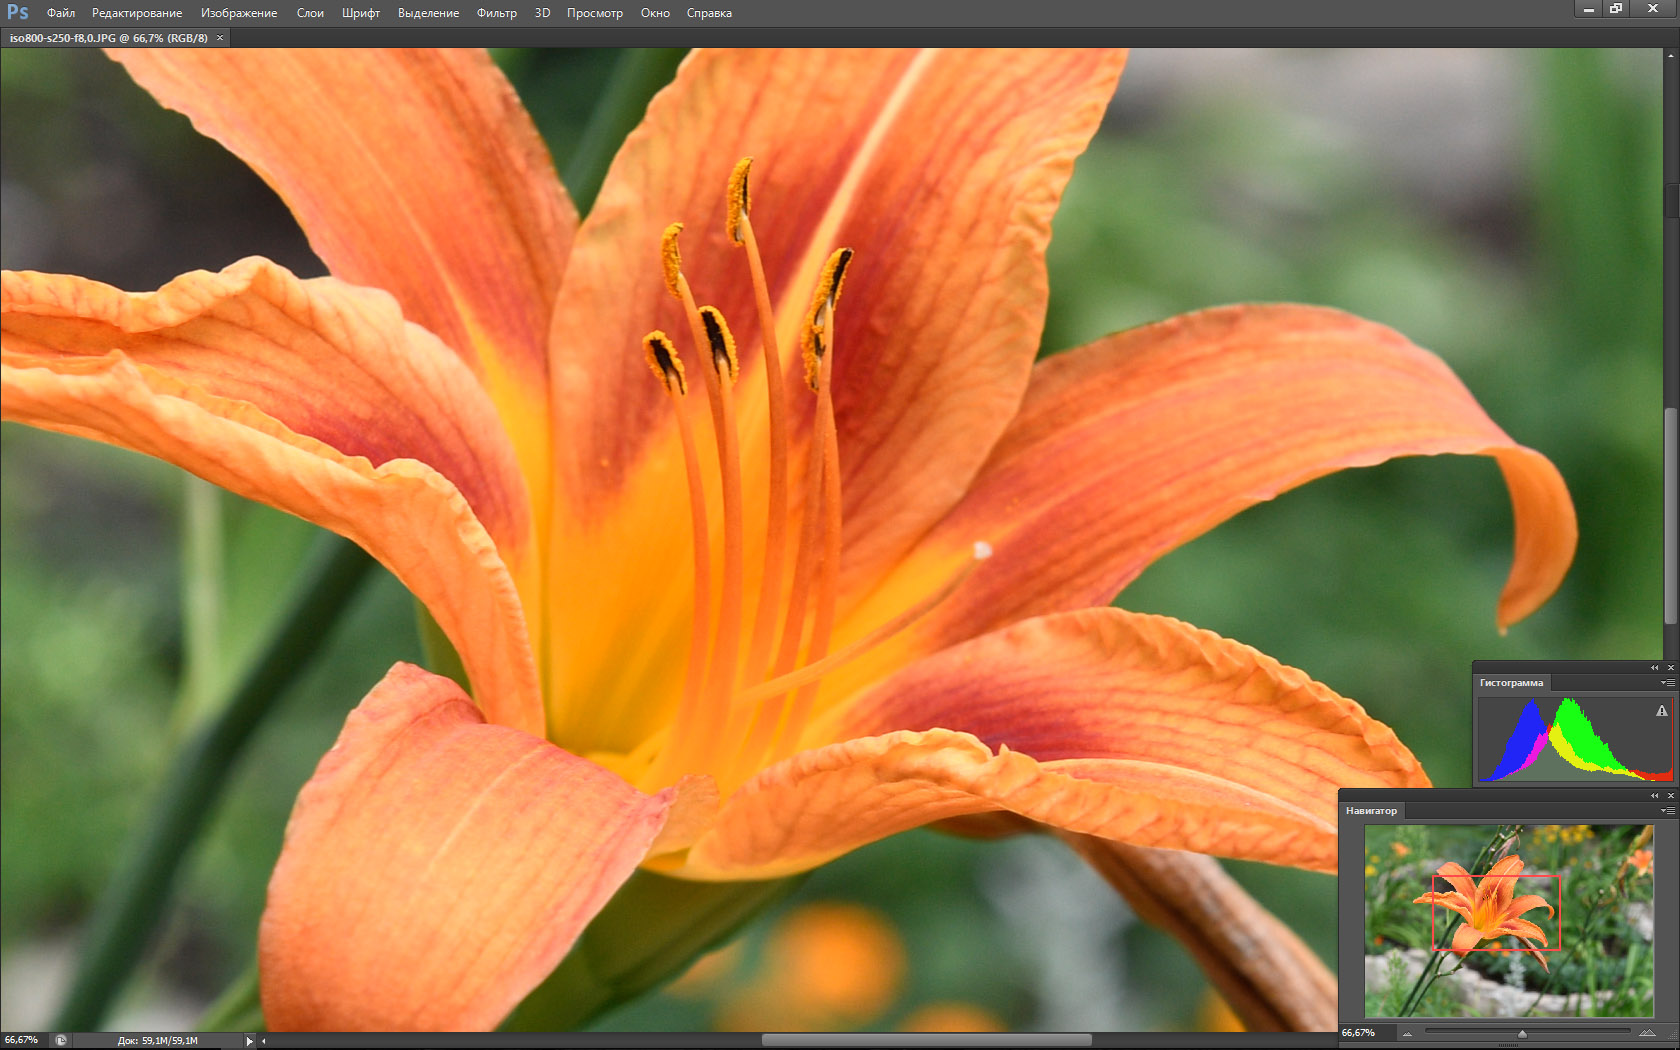Close the Навигатор panel
This screenshot has height=1050, width=1680.
click(1670, 795)
